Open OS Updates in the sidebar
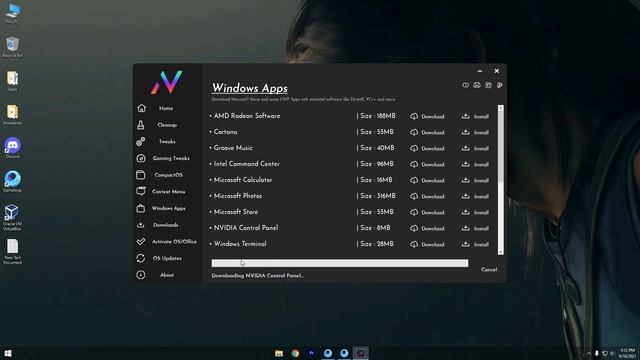This screenshot has height=360, width=640. point(167,258)
